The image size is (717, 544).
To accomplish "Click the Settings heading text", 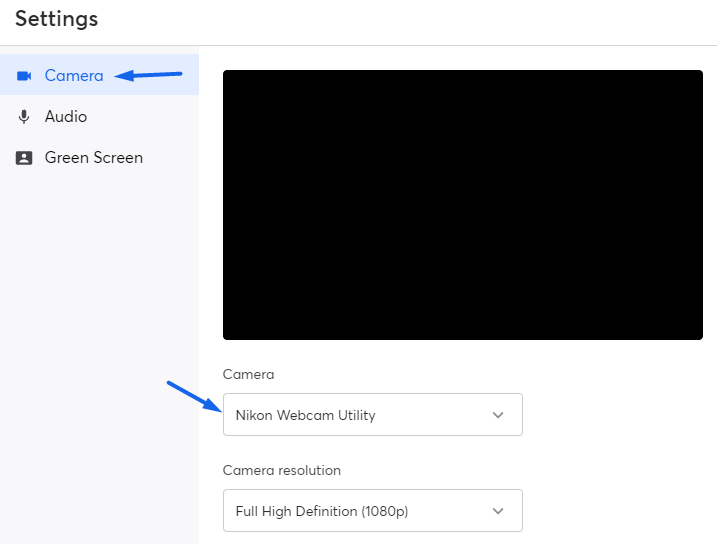I will click(x=56, y=19).
